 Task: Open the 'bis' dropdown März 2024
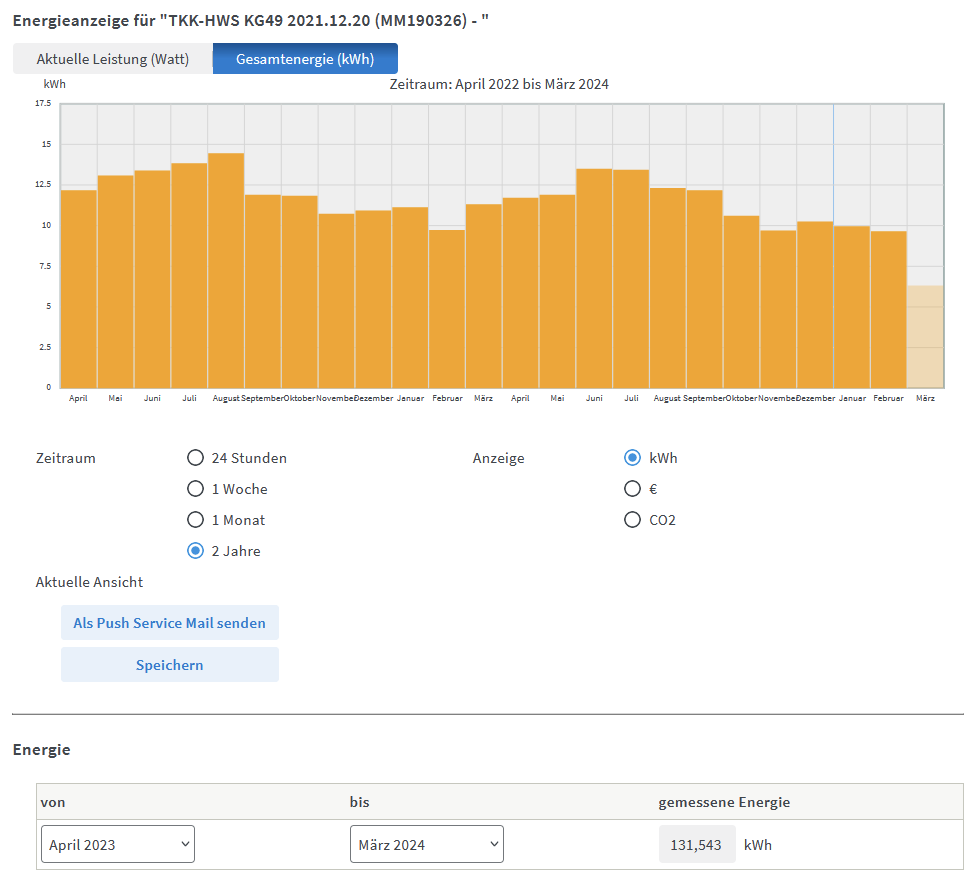pyautogui.click(x=427, y=844)
